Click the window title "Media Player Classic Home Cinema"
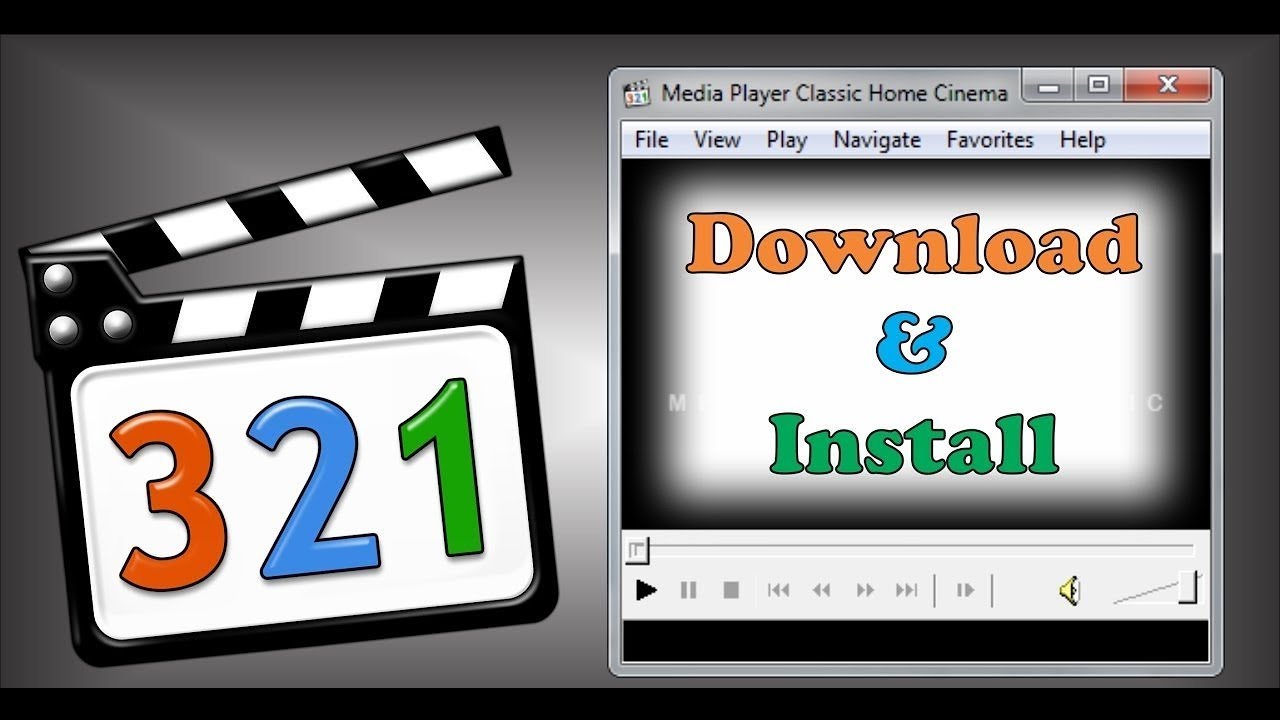This screenshot has width=1280, height=720. pyautogui.click(x=835, y=94)
